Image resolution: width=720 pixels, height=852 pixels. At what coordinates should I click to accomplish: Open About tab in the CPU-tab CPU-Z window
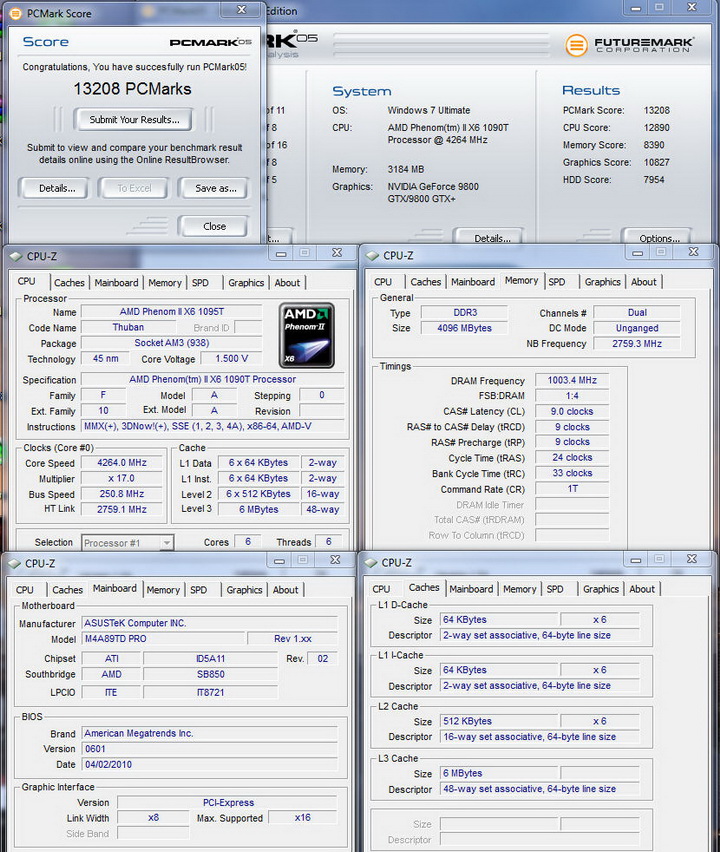[x=287, y=283]
